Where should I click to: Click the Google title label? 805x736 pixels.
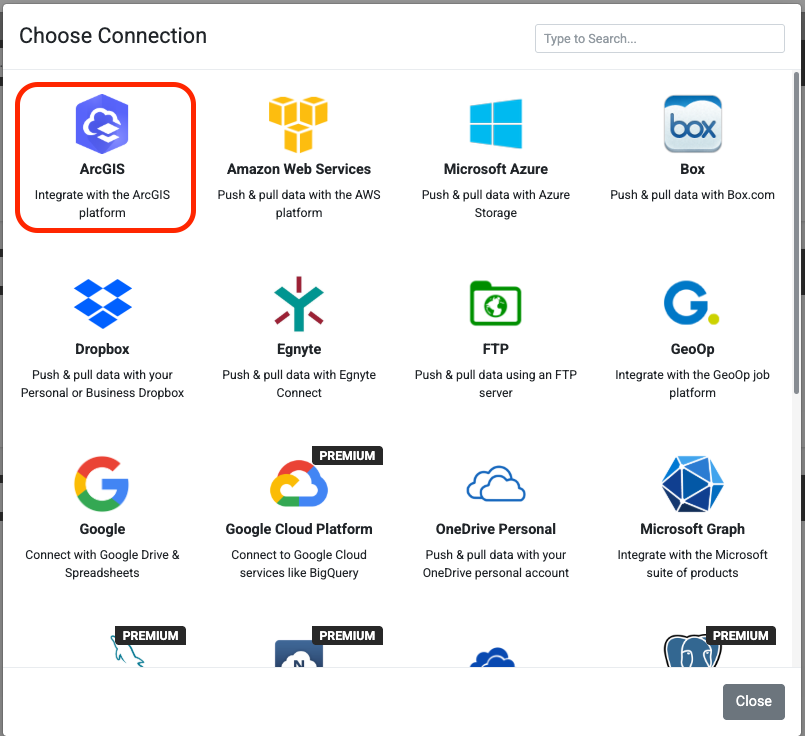tap(102, 529)
